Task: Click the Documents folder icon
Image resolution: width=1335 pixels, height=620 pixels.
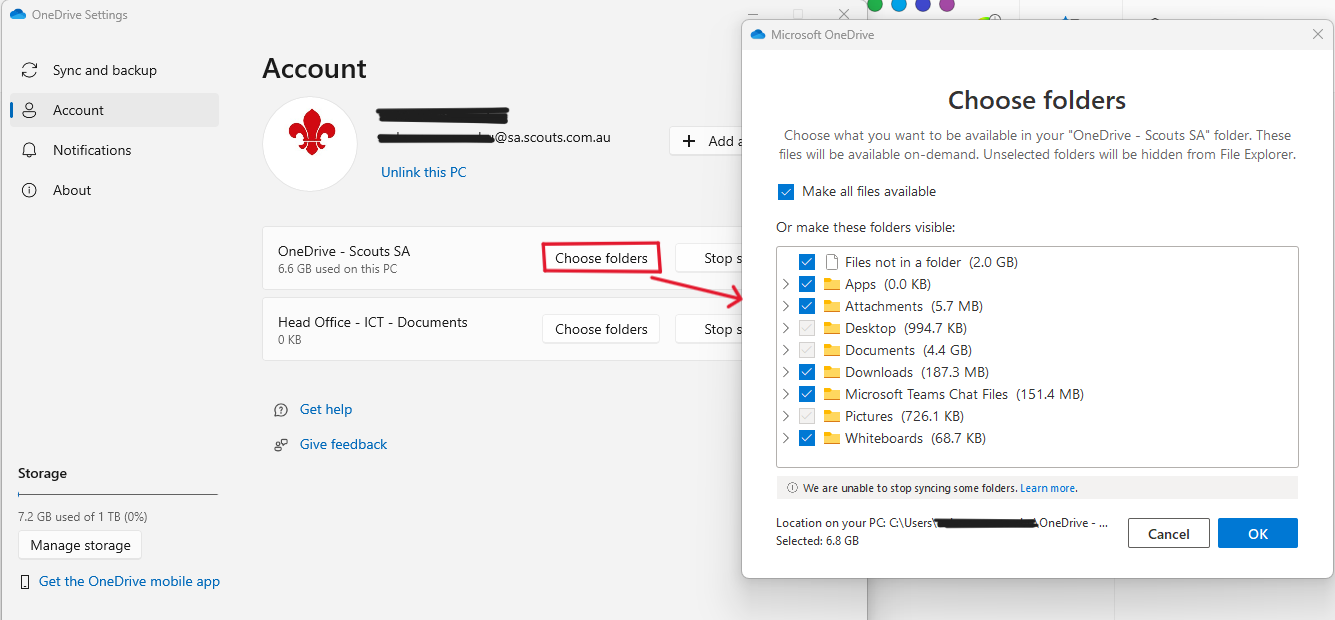Action: [831, 350]
